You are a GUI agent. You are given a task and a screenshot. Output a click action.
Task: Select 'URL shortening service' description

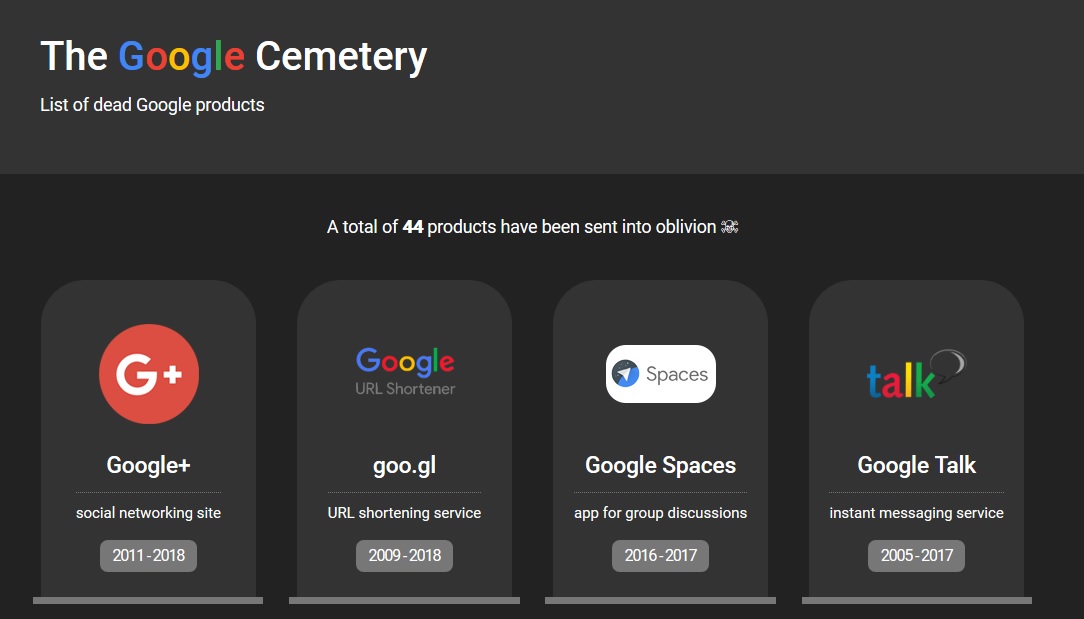point(404,513)
